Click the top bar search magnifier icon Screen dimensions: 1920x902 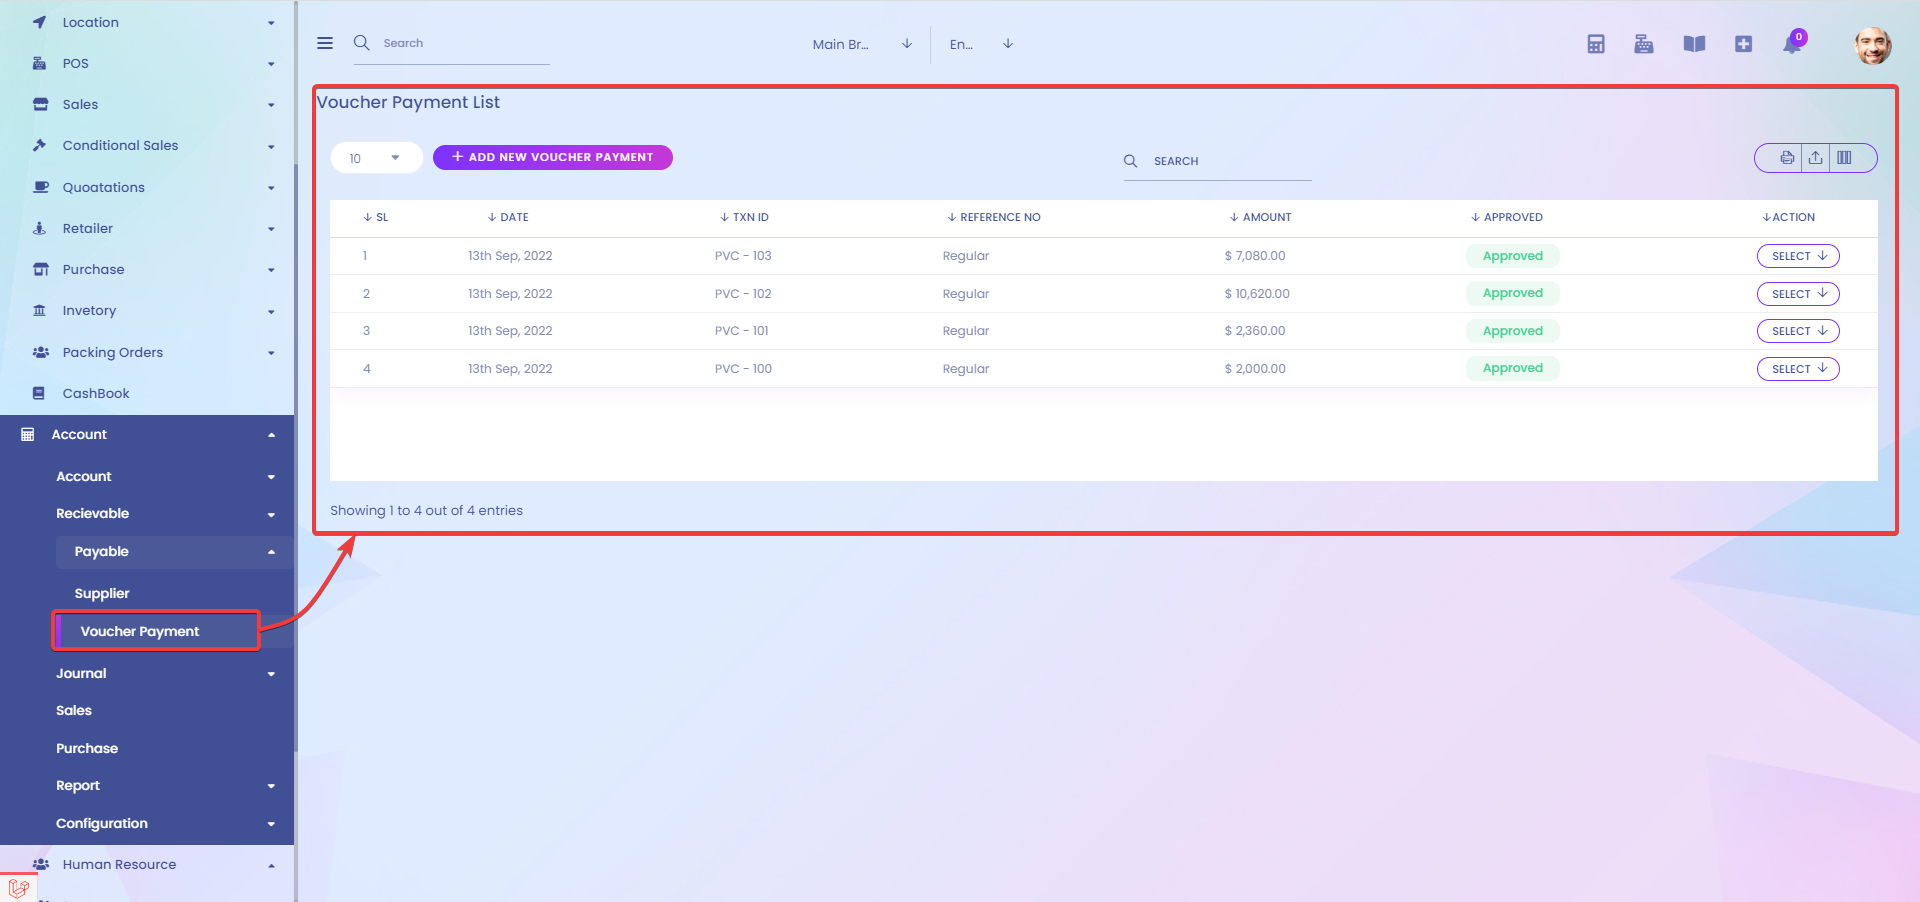[x=362, y=42]
